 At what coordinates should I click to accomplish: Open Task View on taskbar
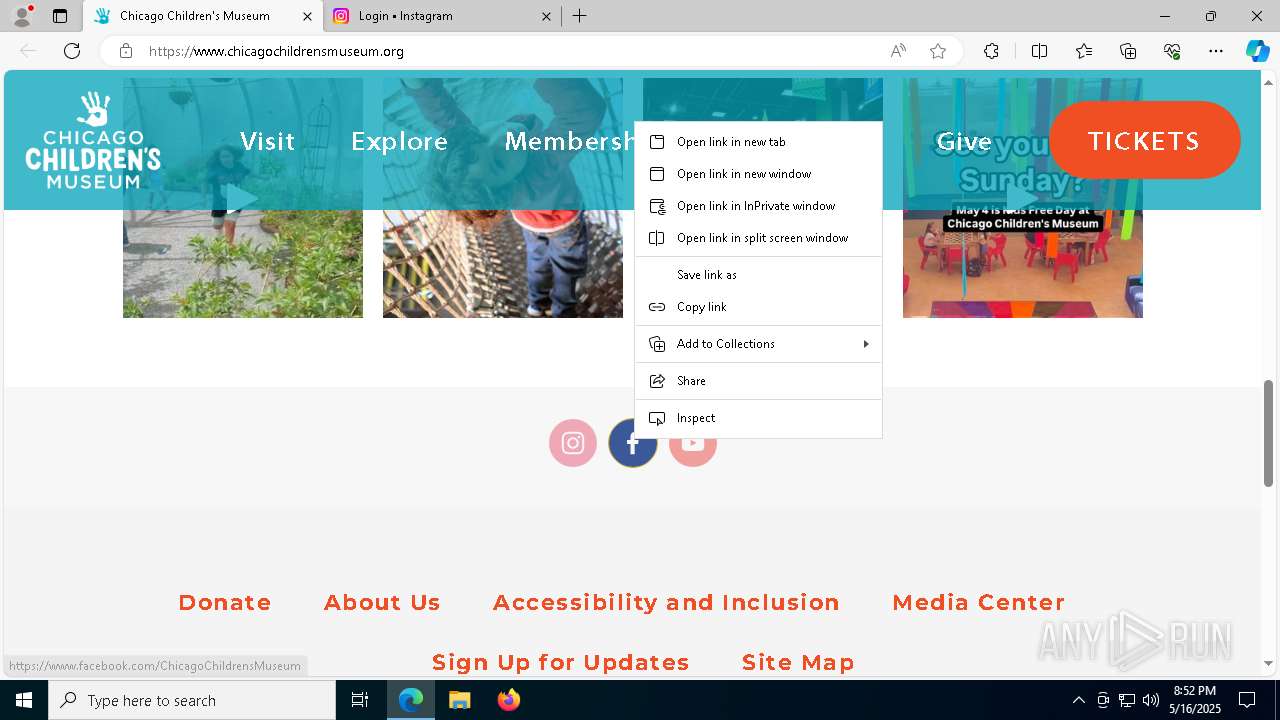click(360, 700)
